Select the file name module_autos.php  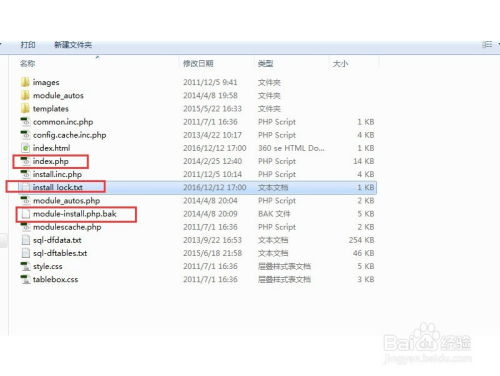pos(66,201)
